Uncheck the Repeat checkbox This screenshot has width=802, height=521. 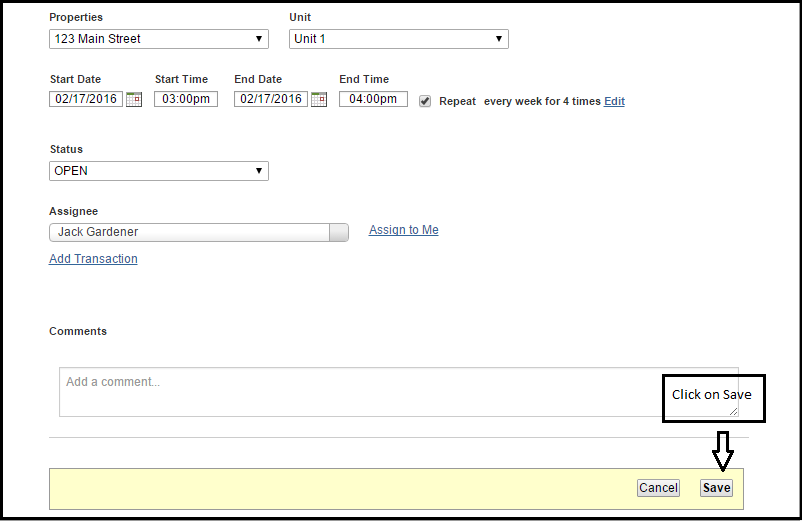425,101
